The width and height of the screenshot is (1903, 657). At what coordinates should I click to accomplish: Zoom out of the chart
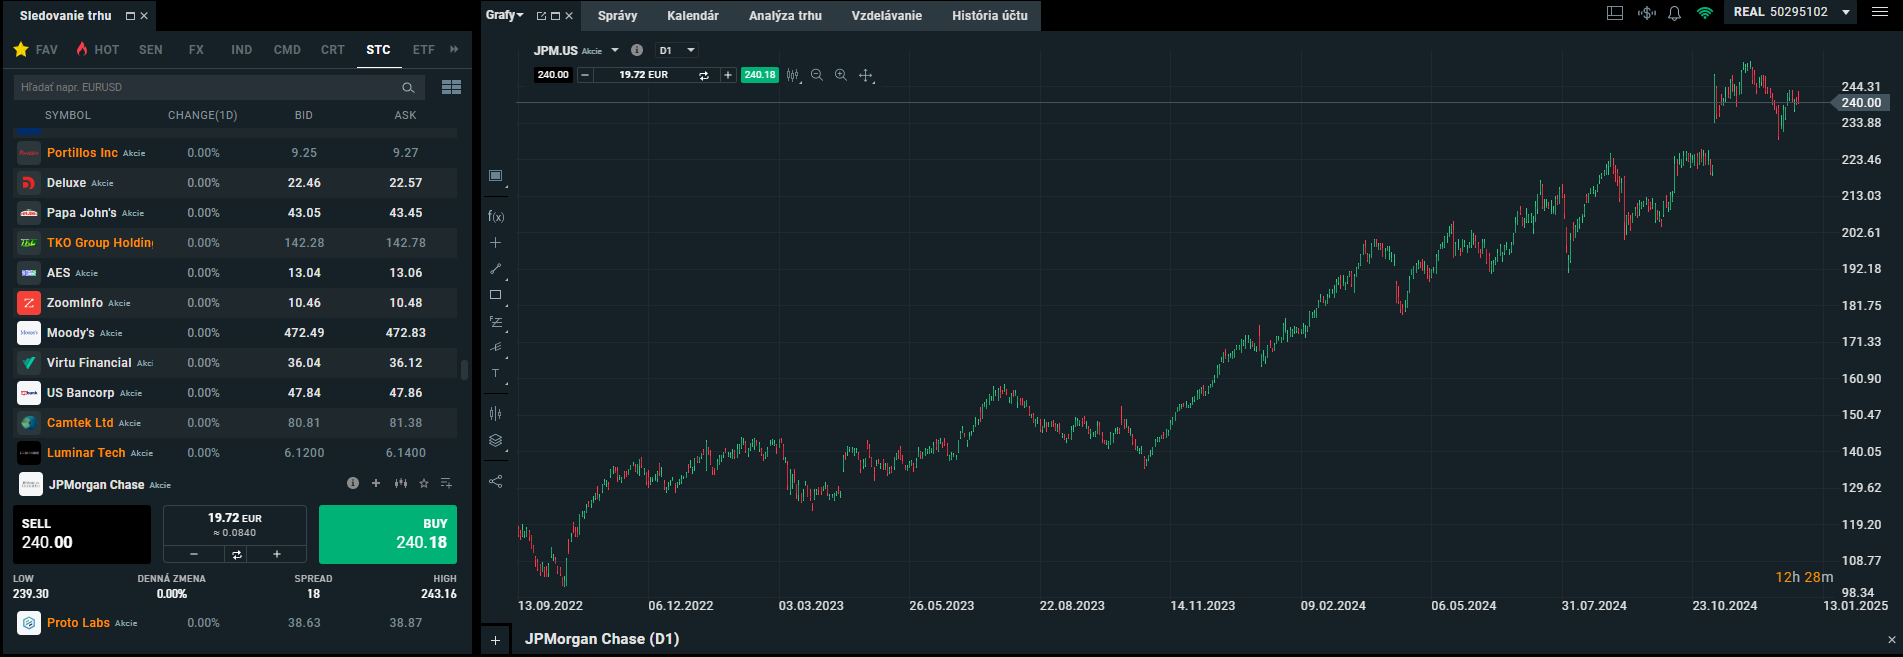pyautogui.click(x=817, y=75)
